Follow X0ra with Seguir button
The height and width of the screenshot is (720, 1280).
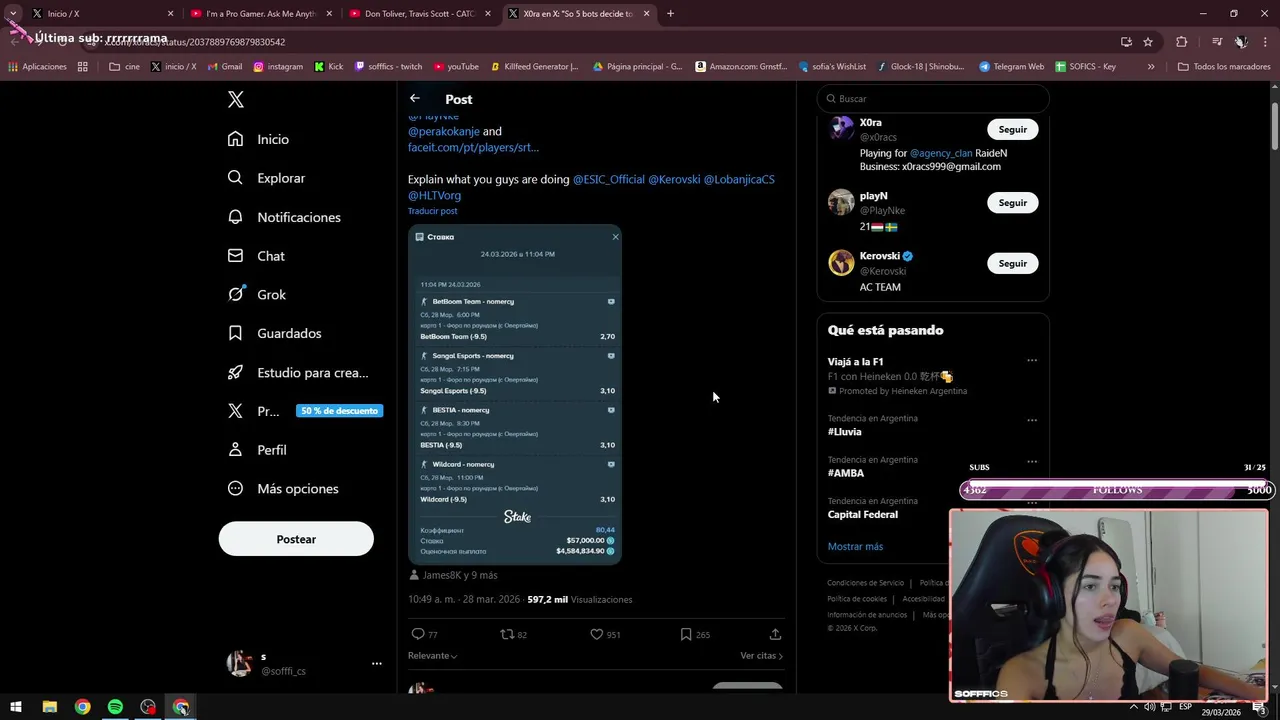coord(1012,129)
